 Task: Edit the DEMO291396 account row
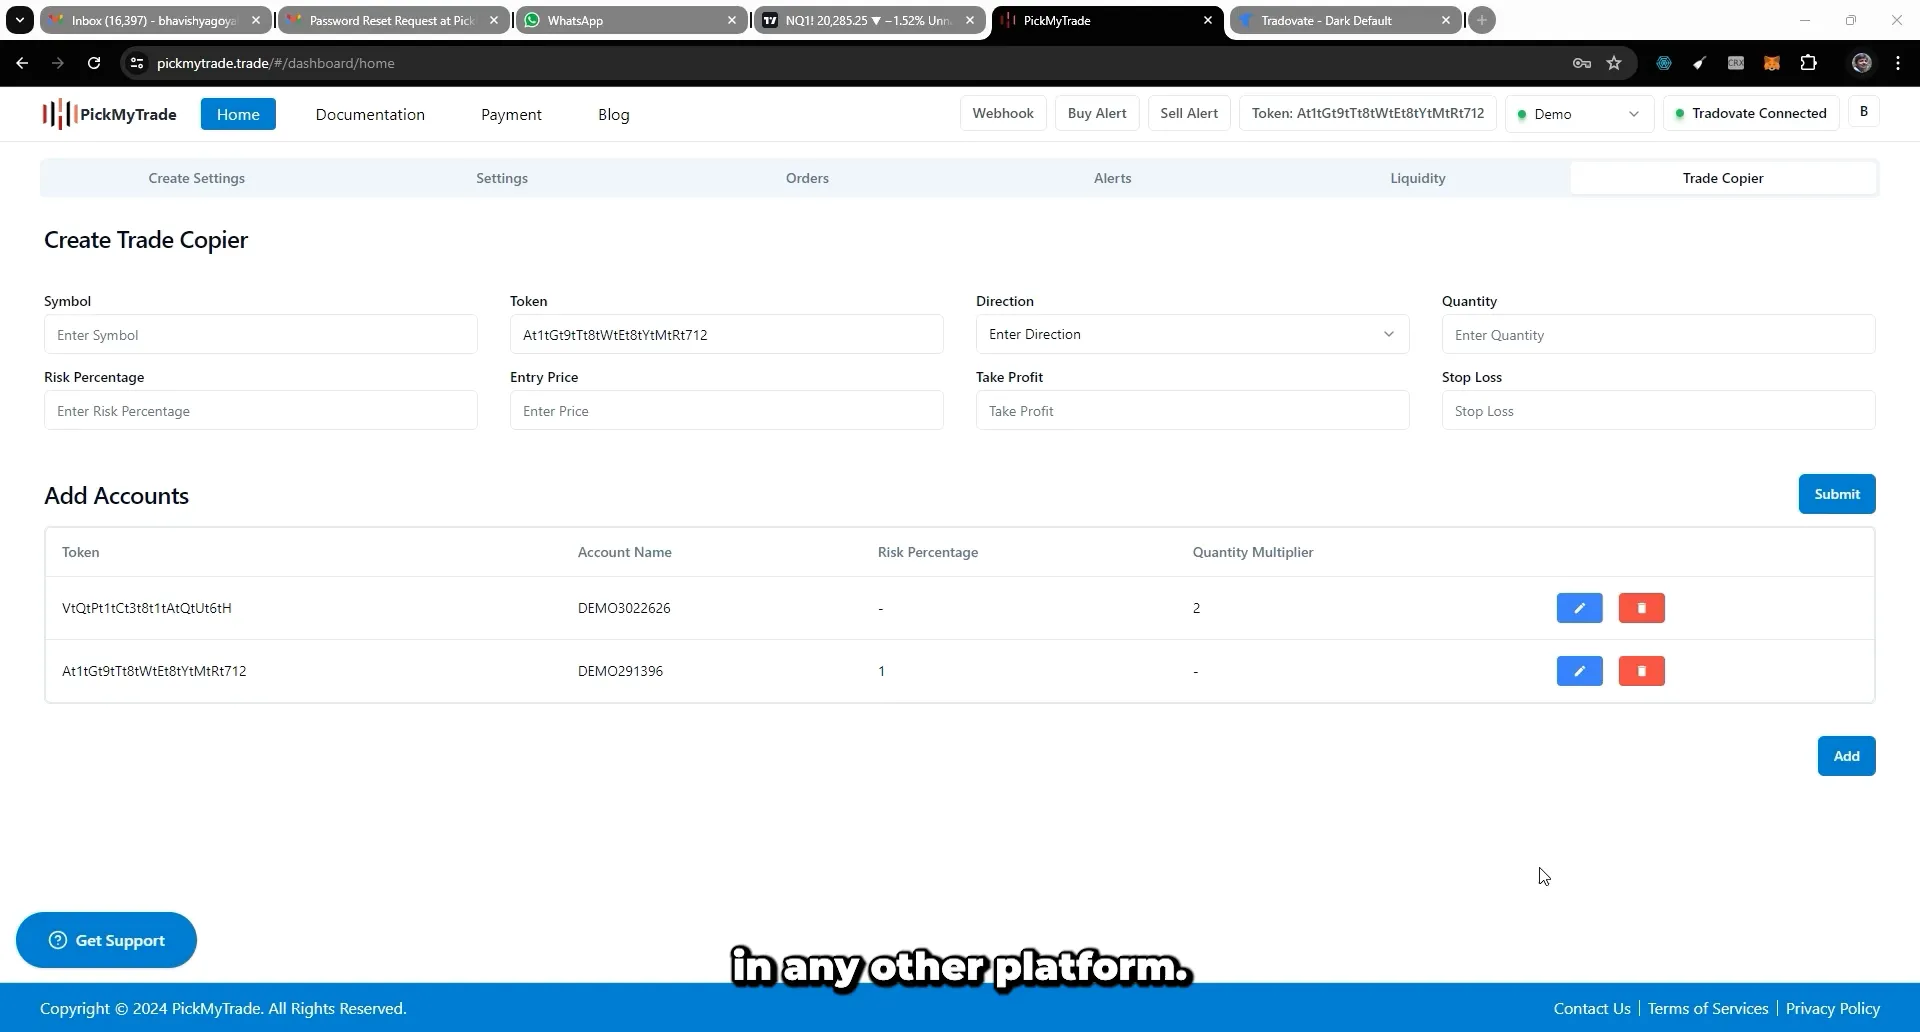pyautogui.click(x=1579, y=671)
